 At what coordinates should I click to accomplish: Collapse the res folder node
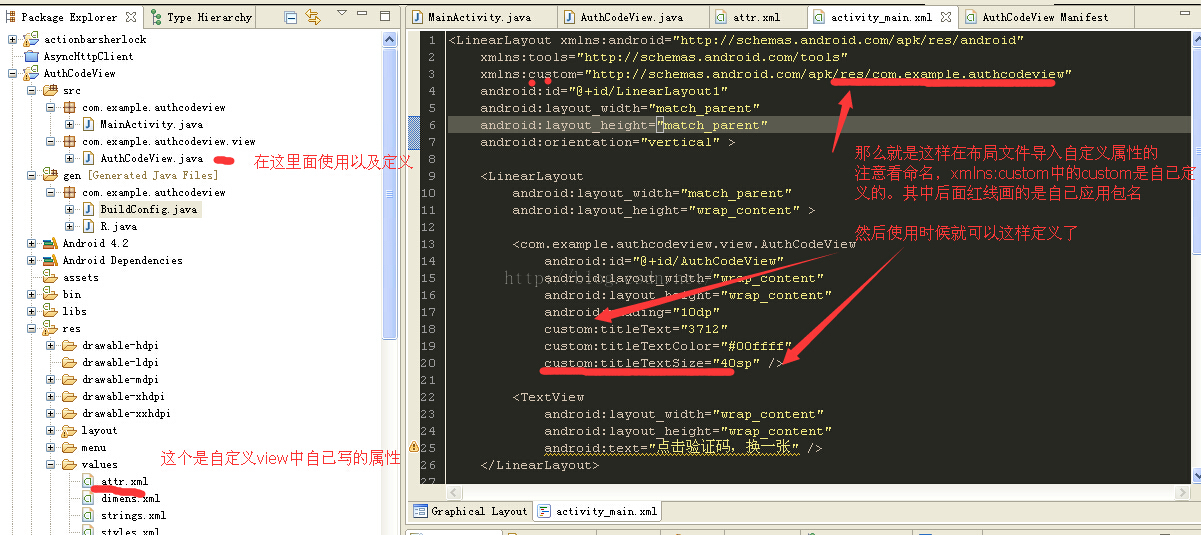pyautogui.click(x=32, y=328)
